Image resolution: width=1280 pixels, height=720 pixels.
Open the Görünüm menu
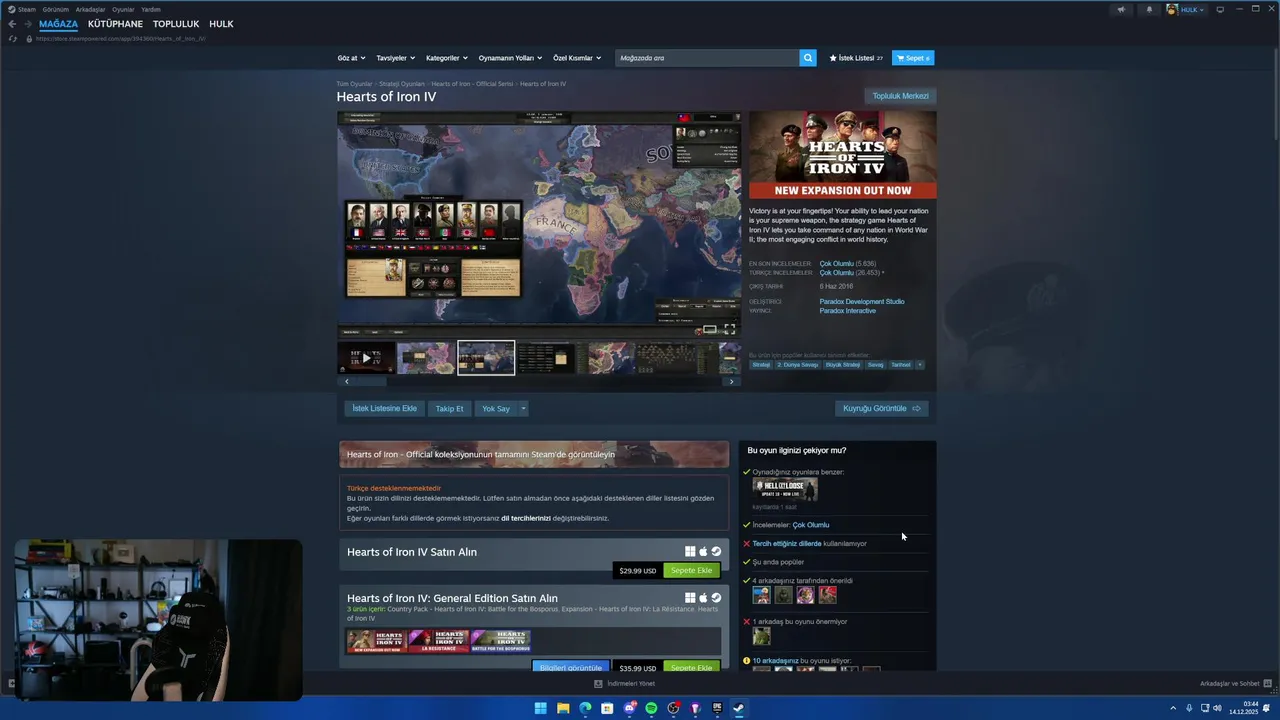coord(56,9)
